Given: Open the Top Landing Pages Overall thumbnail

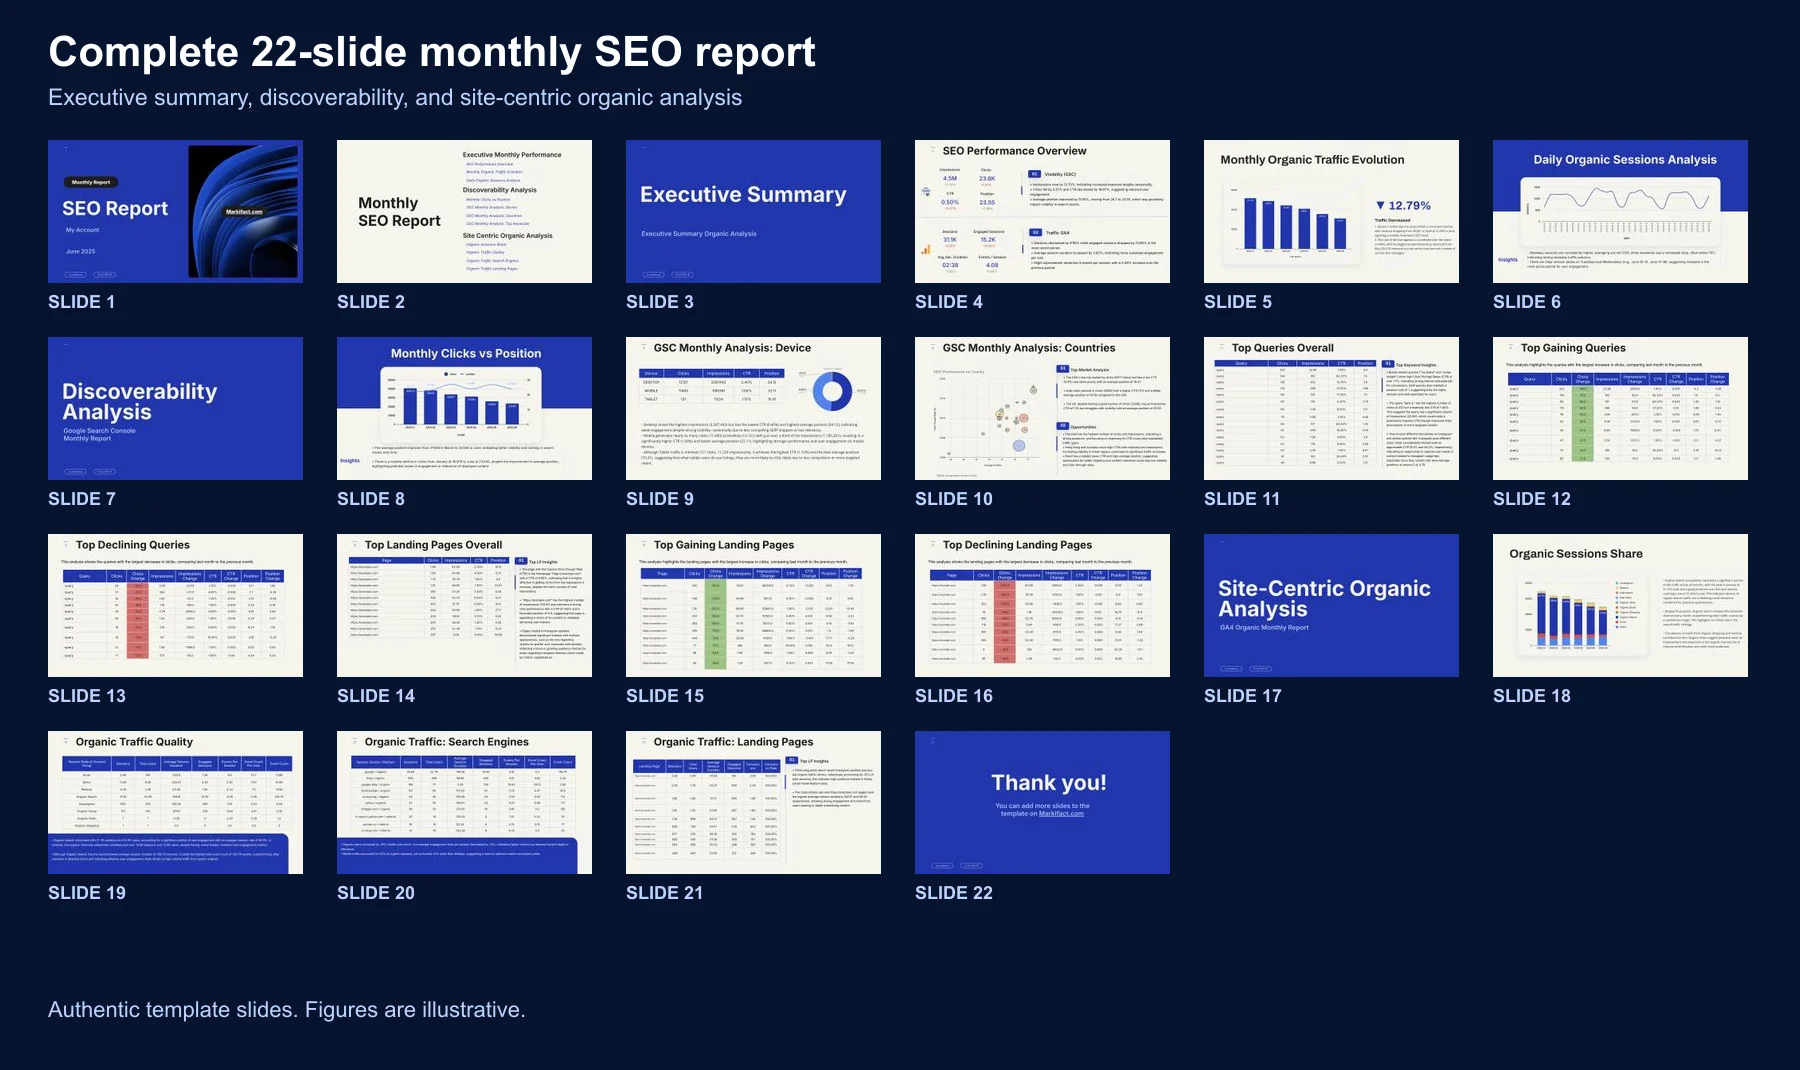Looking at the screenshot, I should pyautogui.click(x=464, y=605).
